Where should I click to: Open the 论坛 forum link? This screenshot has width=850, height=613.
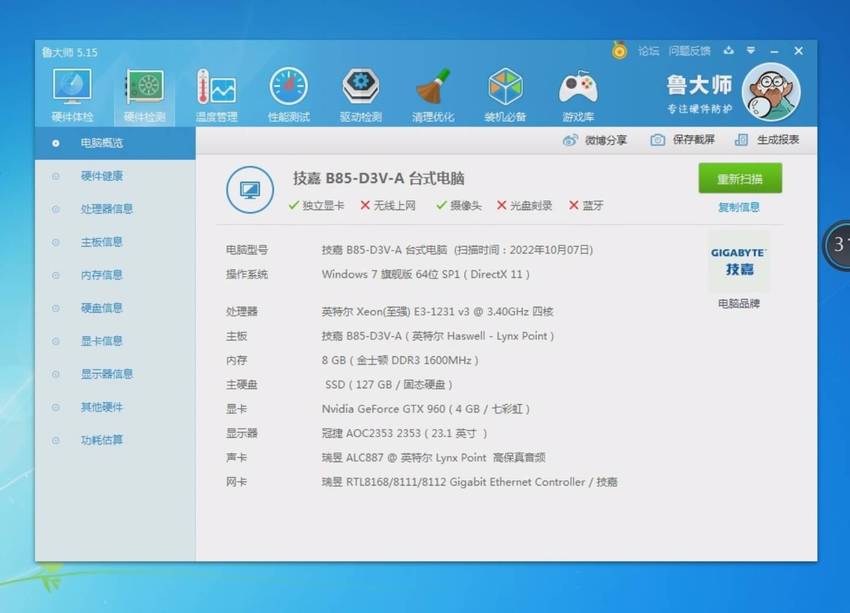click(648, 51)
